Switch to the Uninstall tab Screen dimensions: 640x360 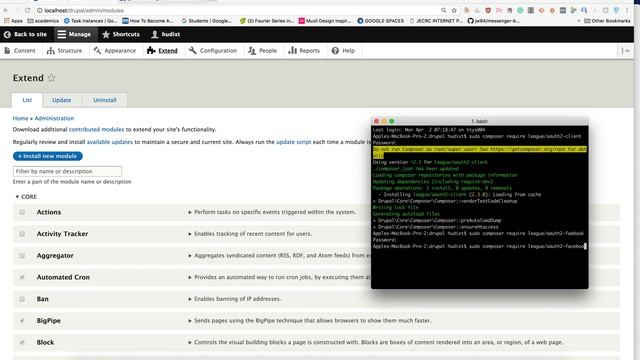[x=104, y=100]
